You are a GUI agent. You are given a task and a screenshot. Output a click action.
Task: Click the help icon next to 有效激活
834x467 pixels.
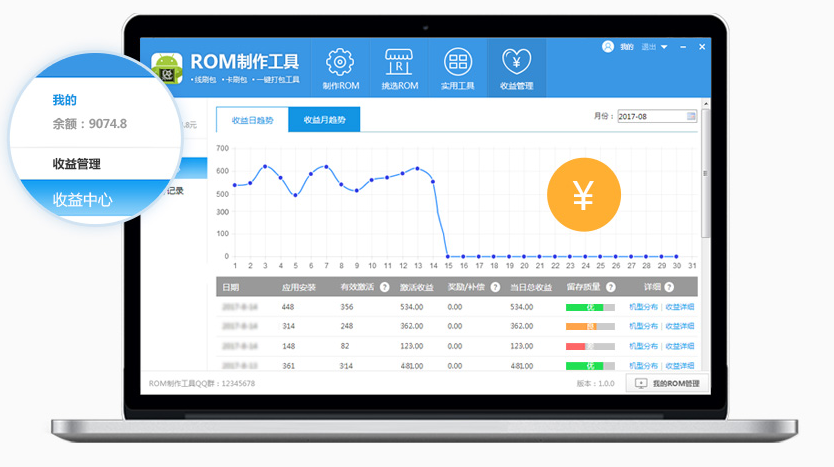pos(385,287)
